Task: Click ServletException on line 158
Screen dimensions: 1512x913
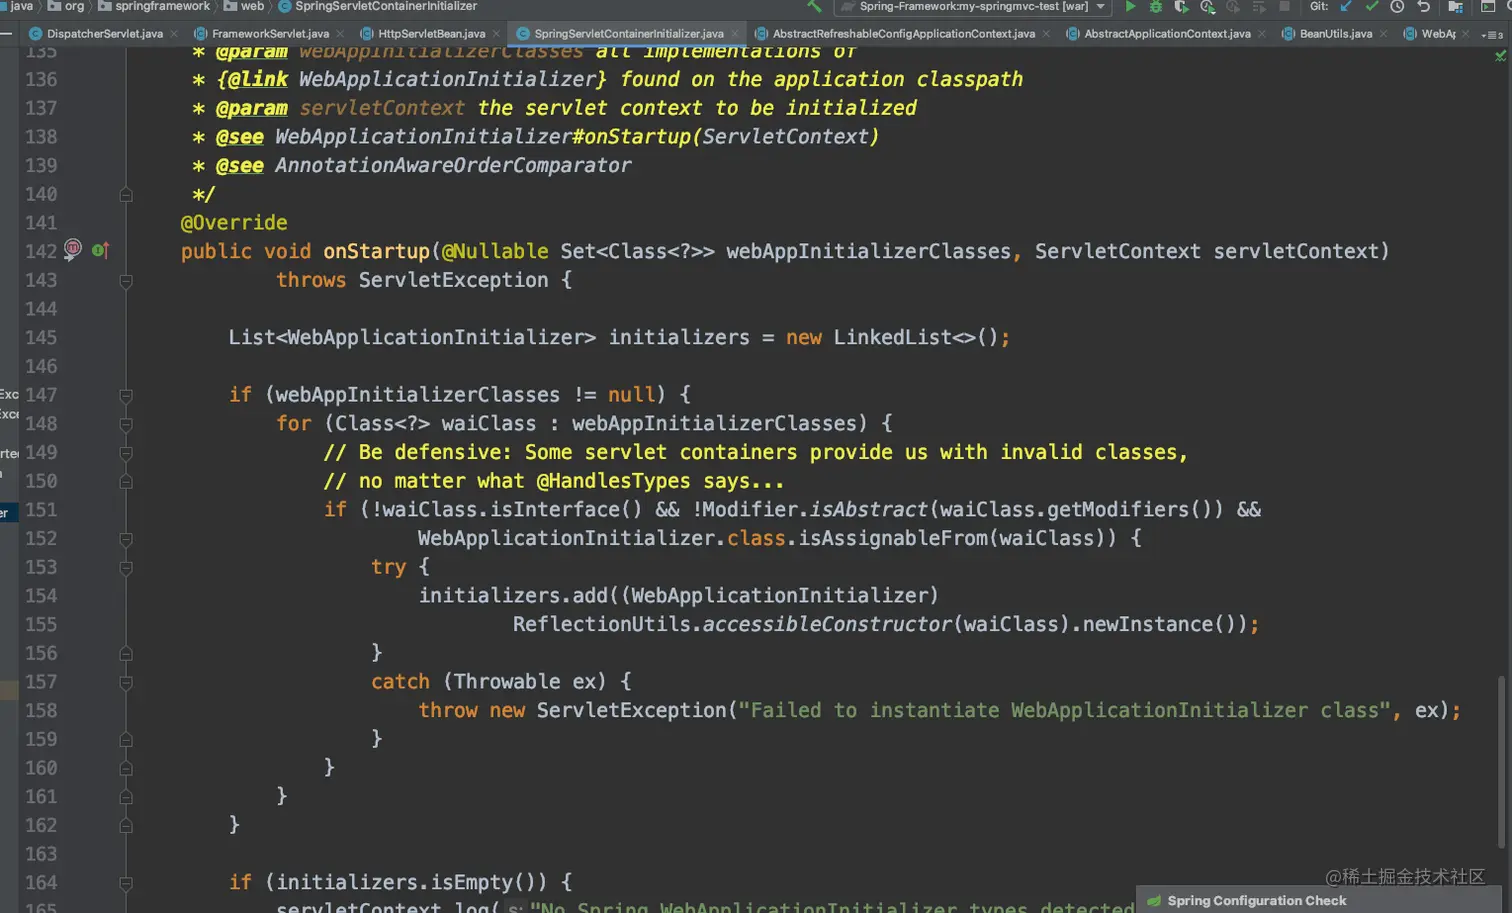Action: click(x=631, y=711)
